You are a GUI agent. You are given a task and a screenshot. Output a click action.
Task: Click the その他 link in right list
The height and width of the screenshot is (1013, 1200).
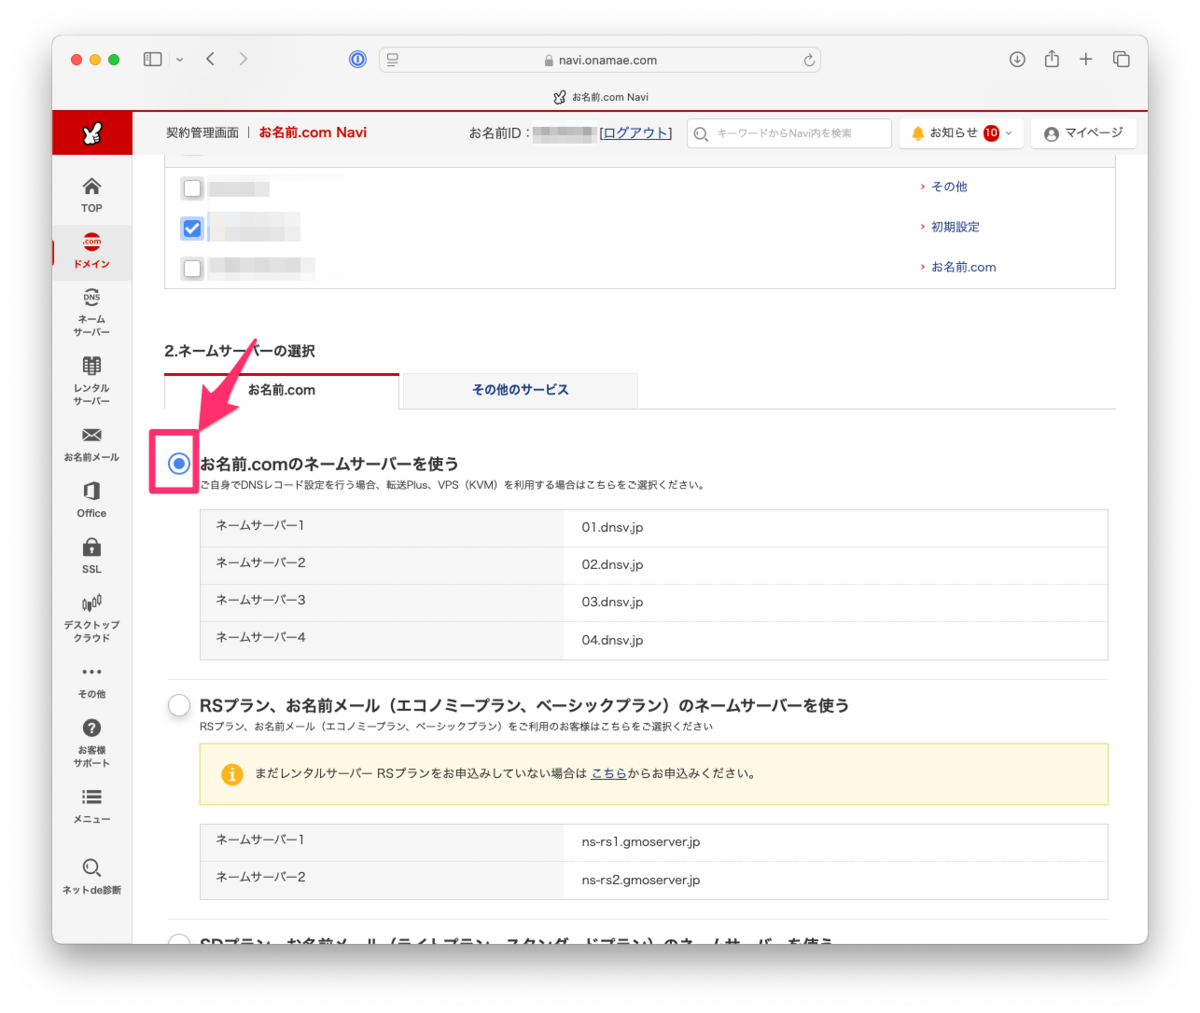(949, 187)
